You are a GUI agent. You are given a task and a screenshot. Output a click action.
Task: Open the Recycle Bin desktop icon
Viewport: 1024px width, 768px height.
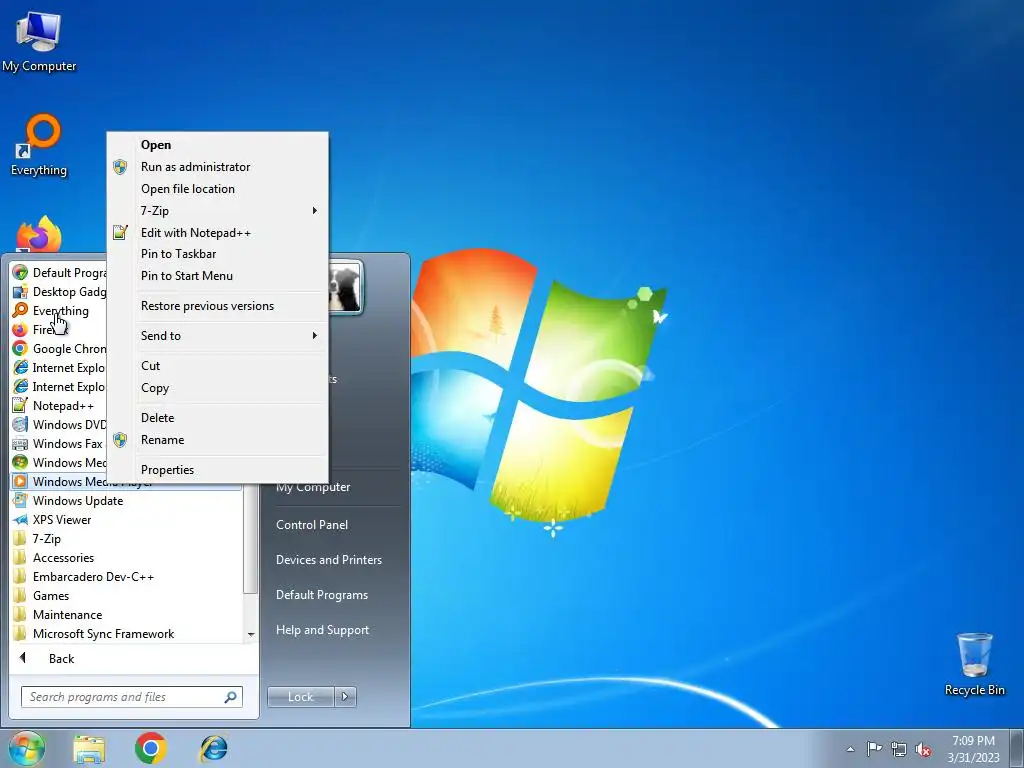click(x=974, y=664)
